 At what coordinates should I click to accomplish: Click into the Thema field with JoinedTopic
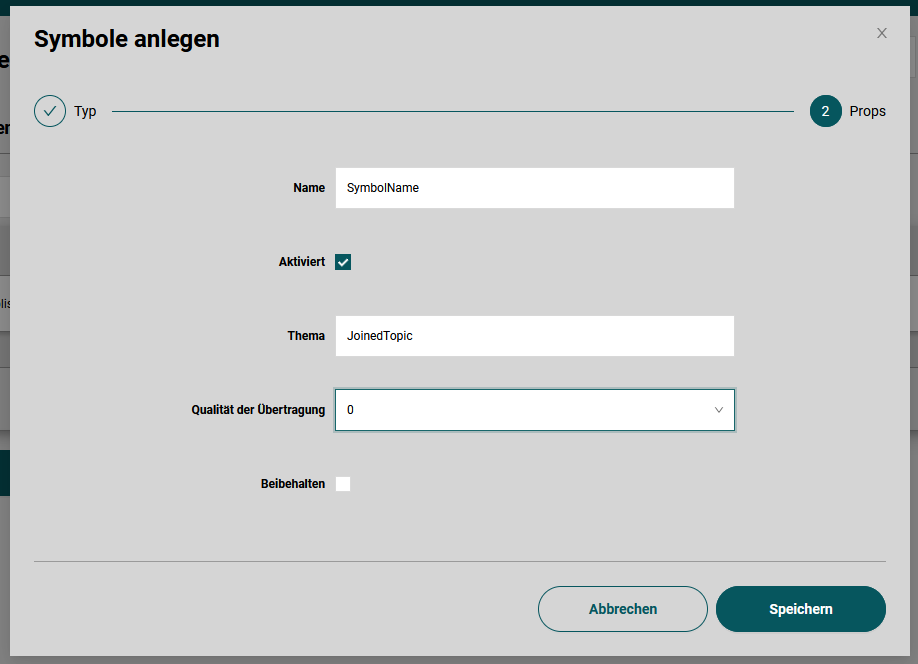(534, 336)
